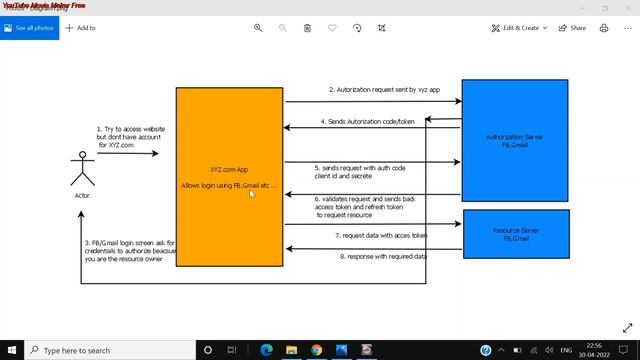Open volume control in tray

point(549,350)
